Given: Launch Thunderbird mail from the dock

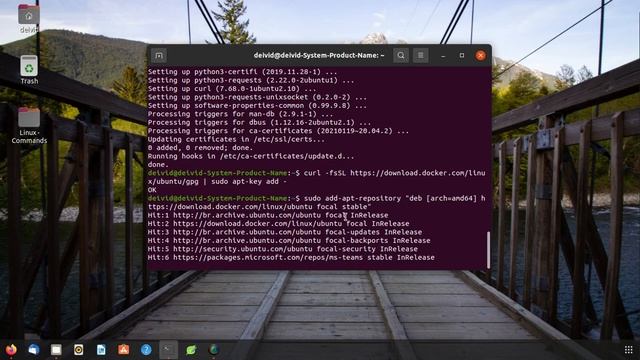Looking at the screenshot, I should tap(34, 349).
